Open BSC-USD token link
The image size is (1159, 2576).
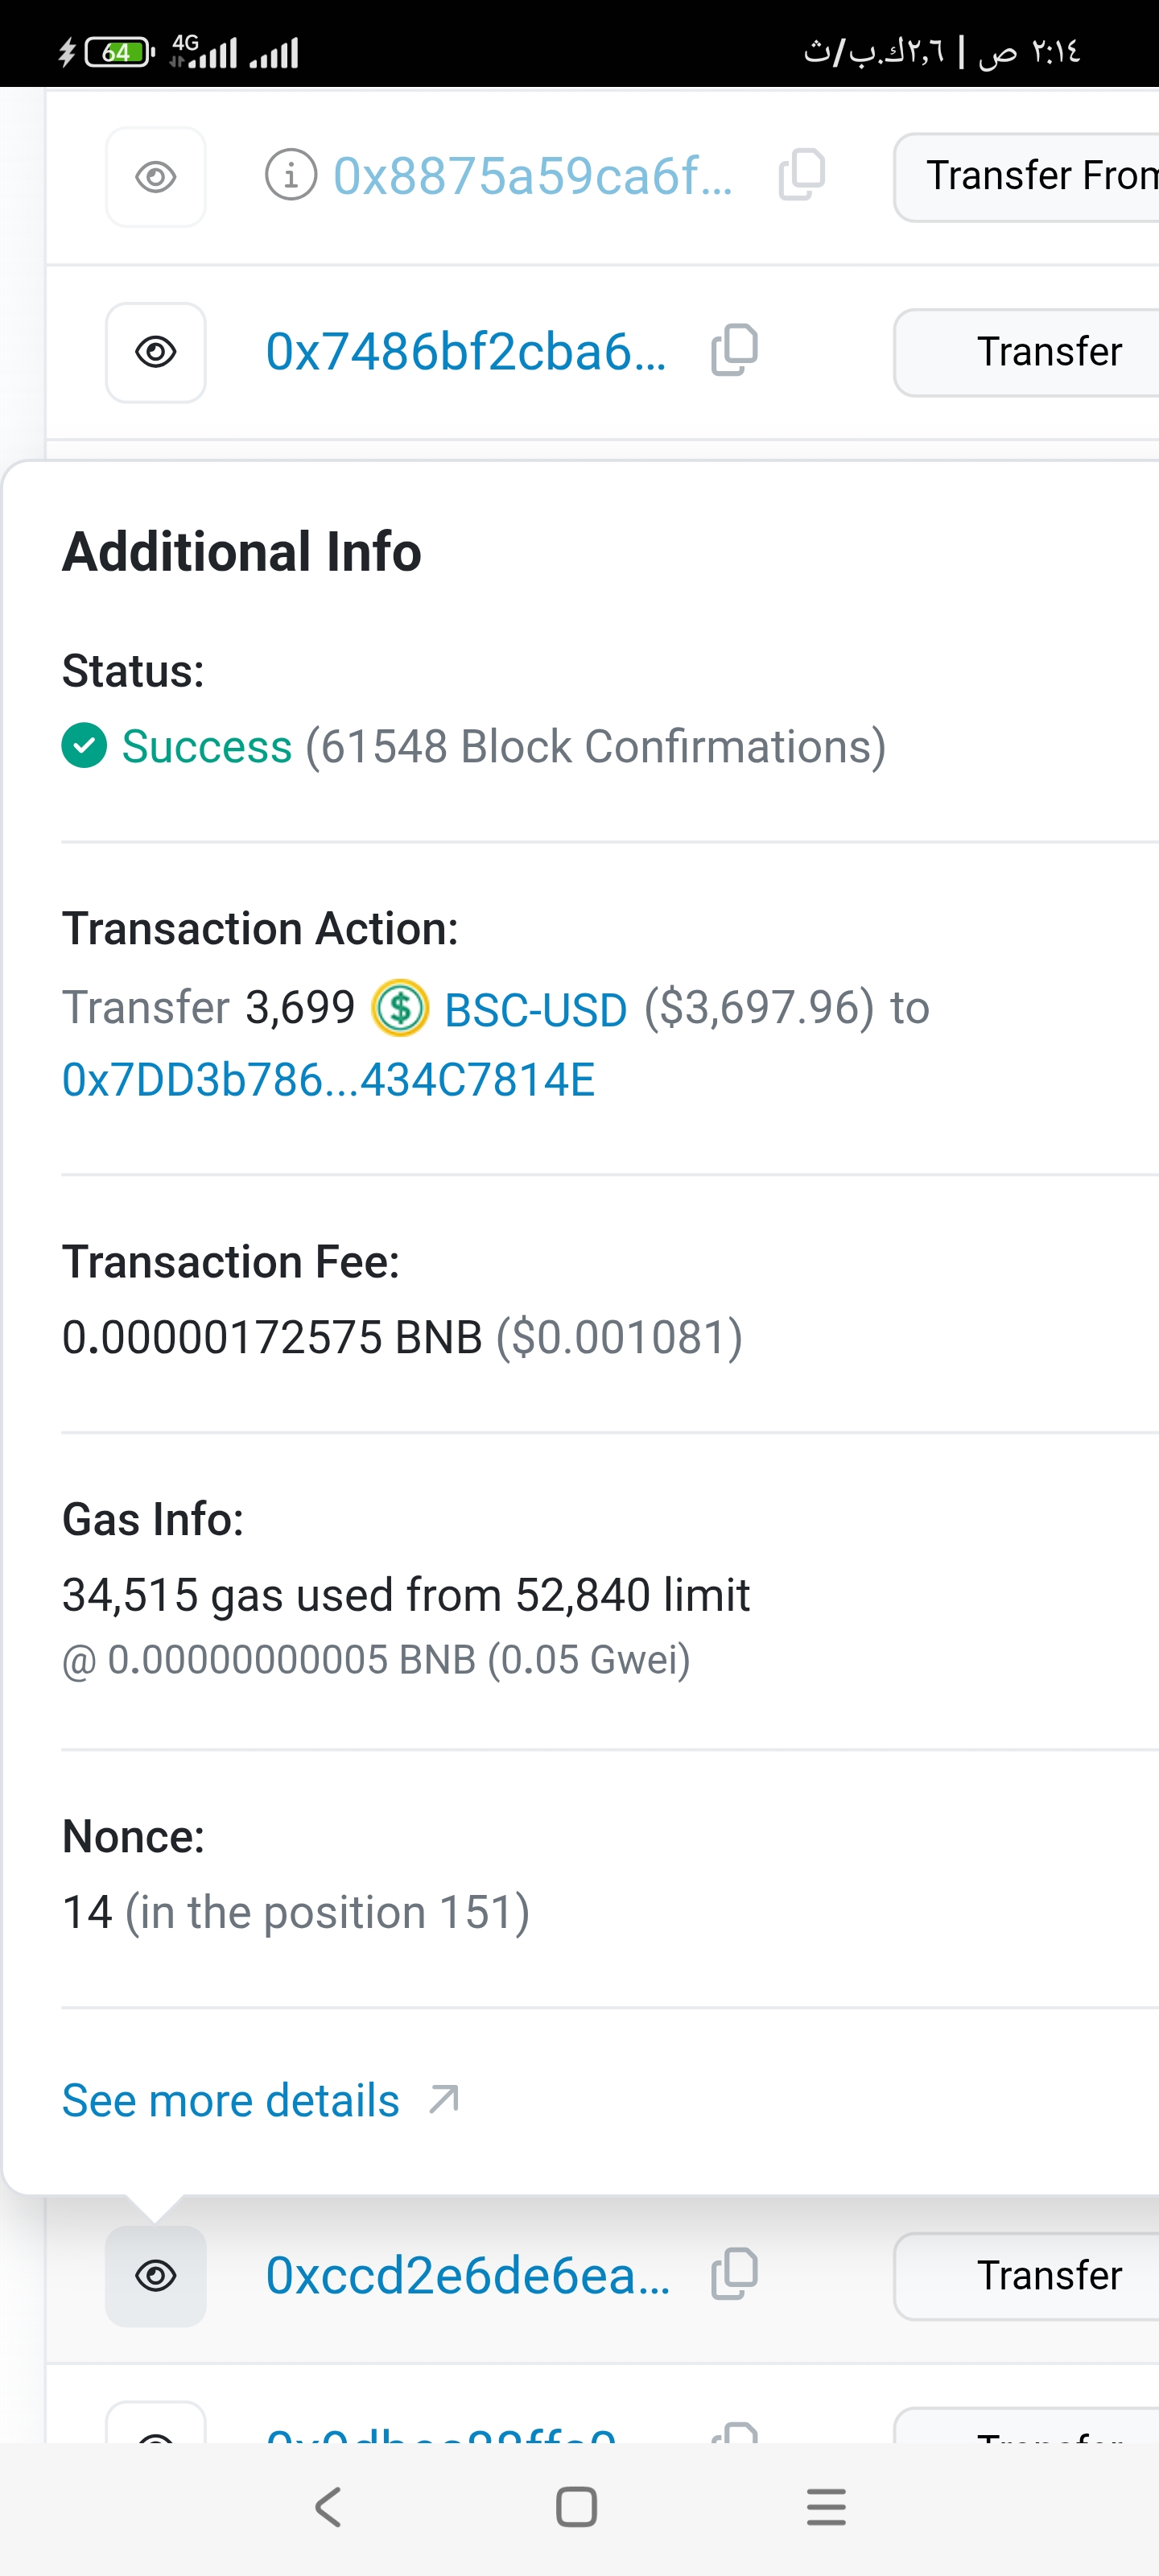[x=535, y=1009]
